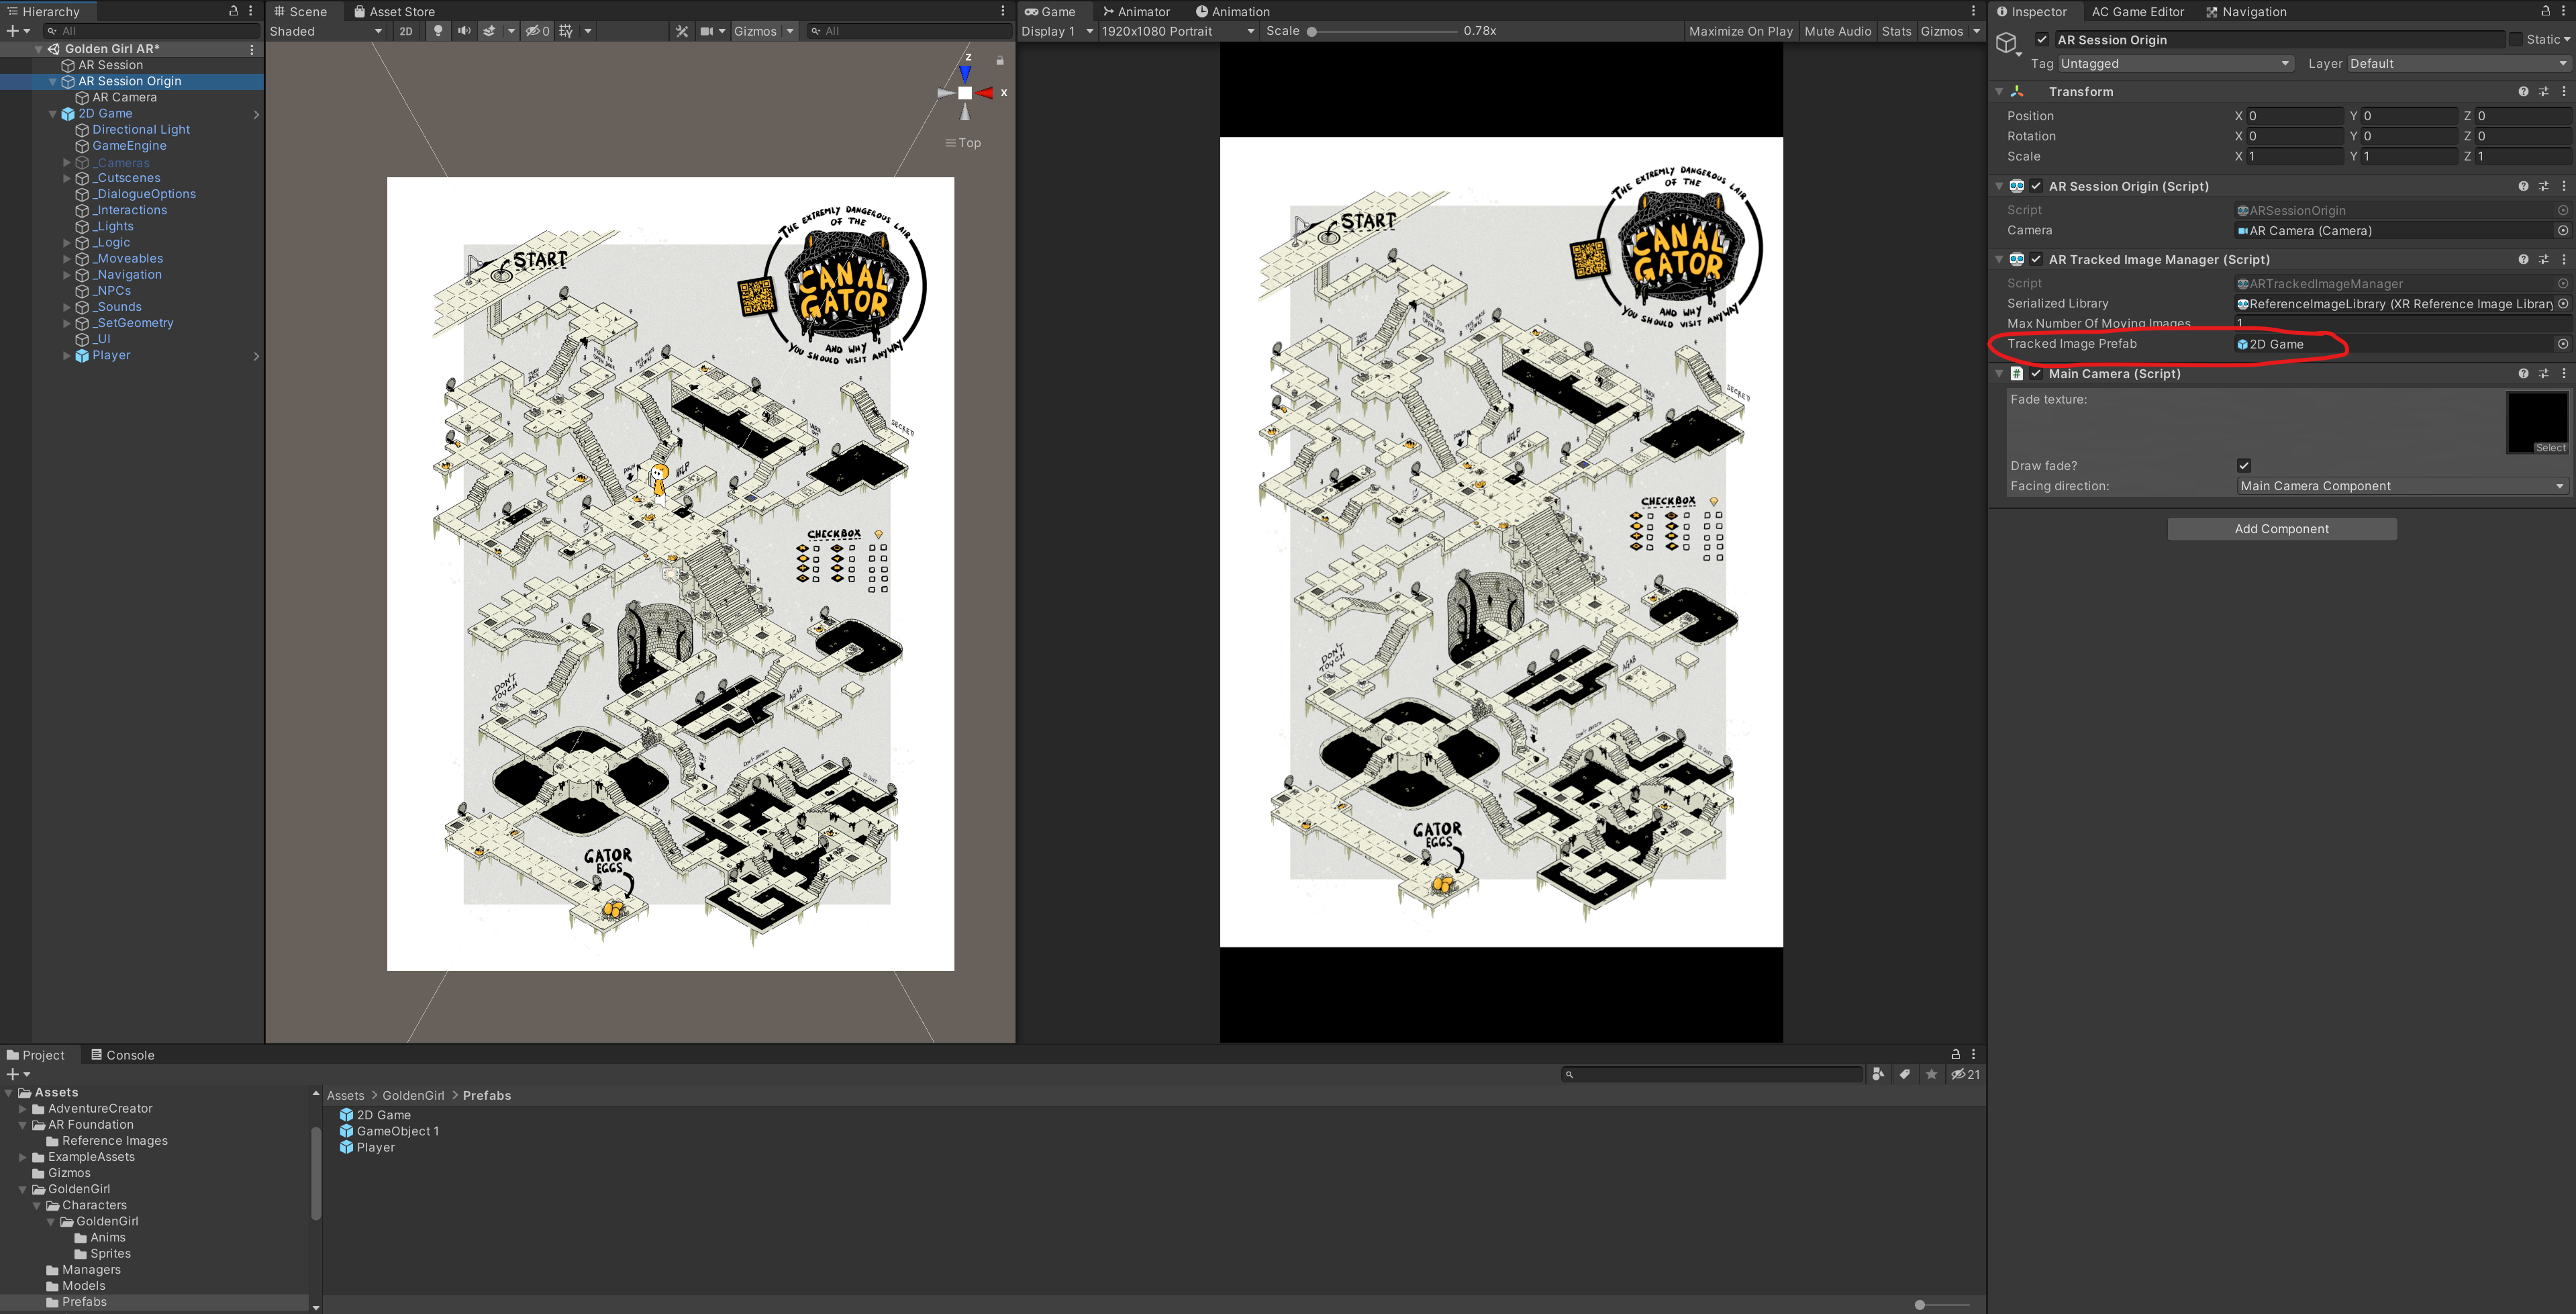Toggle AR Session Origin active checkbox
Screen dimensions: 2576x1314
coord(2042,40)
